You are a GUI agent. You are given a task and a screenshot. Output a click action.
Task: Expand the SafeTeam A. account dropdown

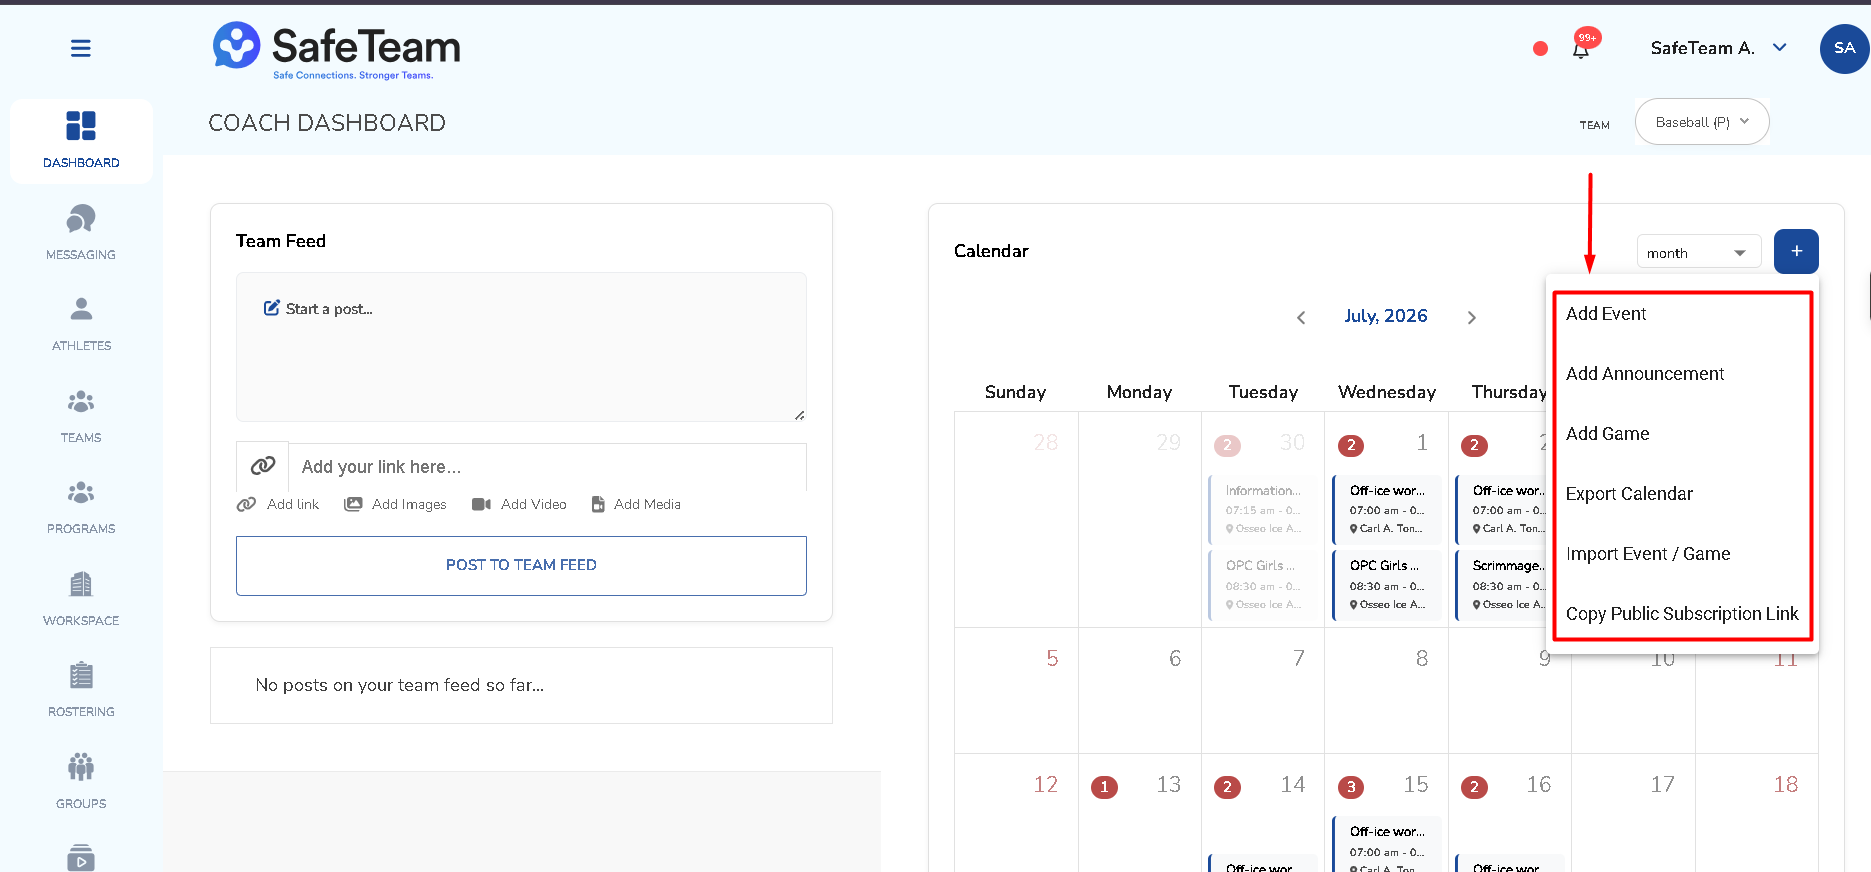point(1718,48)
